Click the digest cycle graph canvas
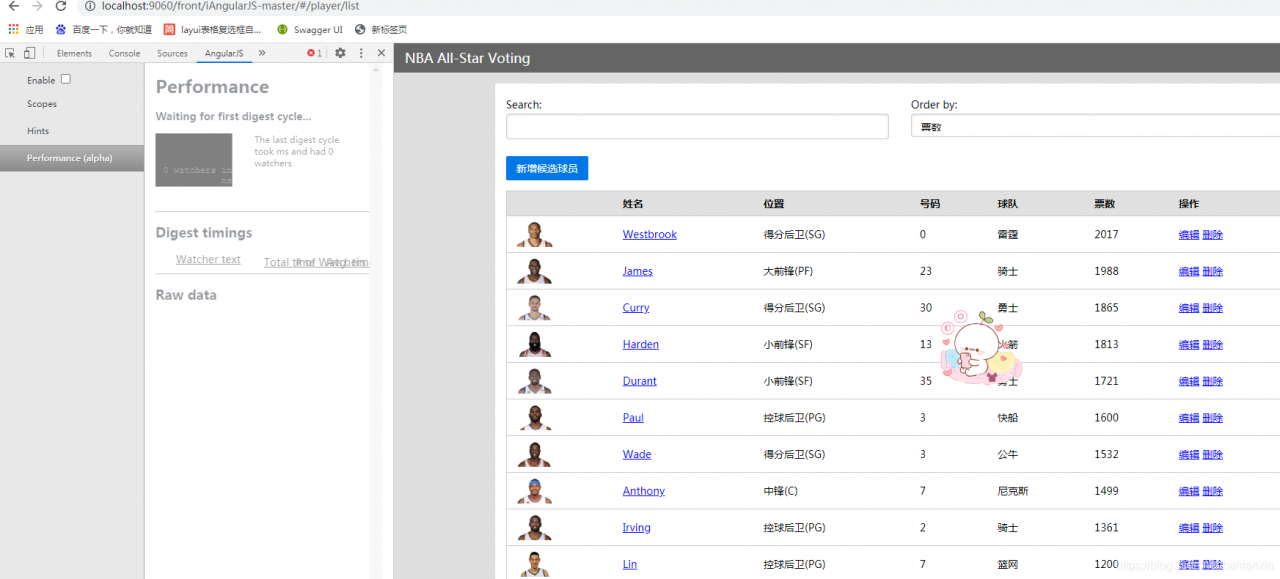This screenshot has height=579, width=1280. pyautogui.click(x=194, y=160)
